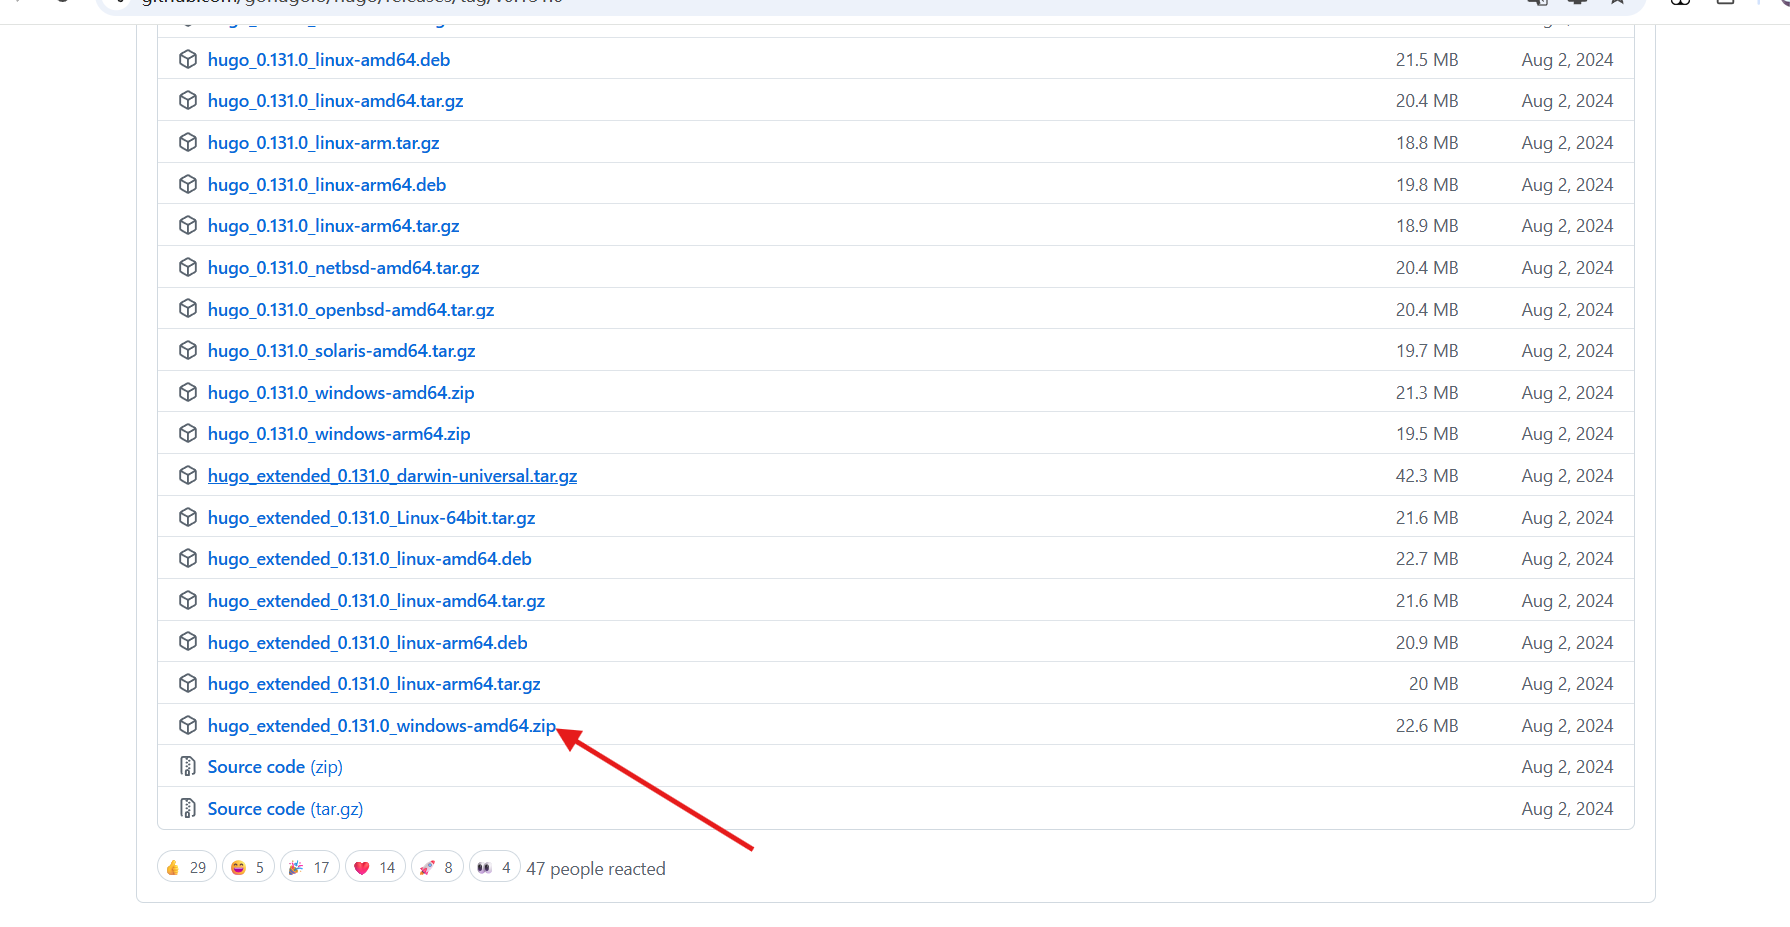1790x927 pixels.
Task: Download hugo_extended_0.131.0_windows-amd64.zip
Action: pos(381,726)
